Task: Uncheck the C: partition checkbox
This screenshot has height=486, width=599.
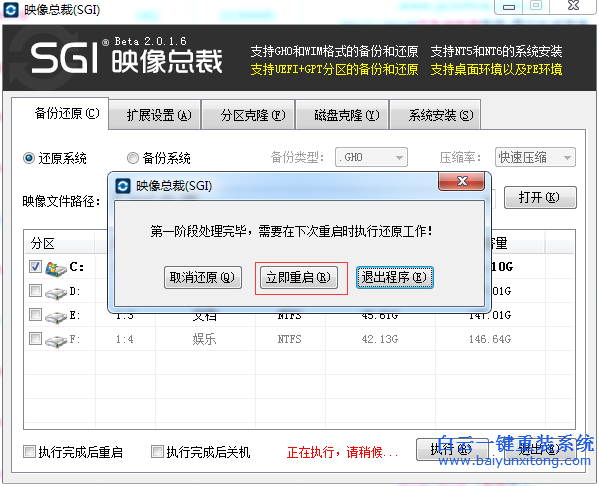Action: tap(35, 267)
